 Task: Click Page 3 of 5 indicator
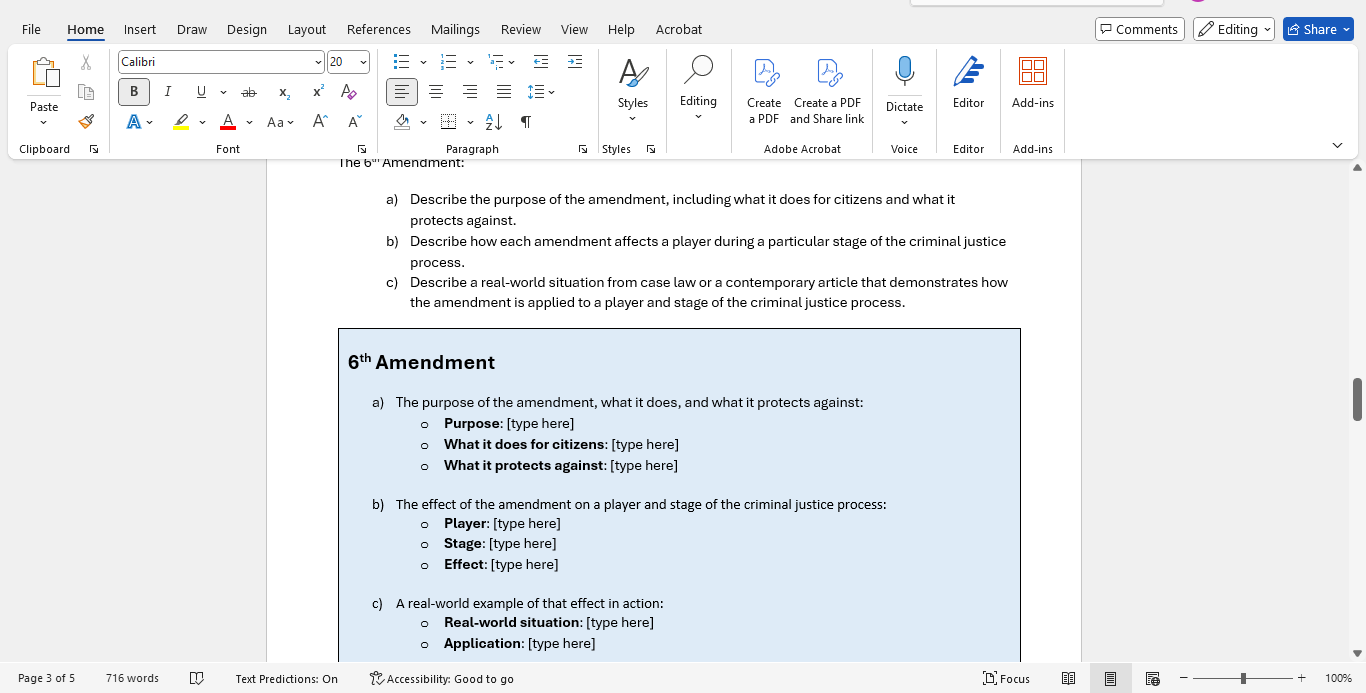pyautogui.click(x=46, y=678)
